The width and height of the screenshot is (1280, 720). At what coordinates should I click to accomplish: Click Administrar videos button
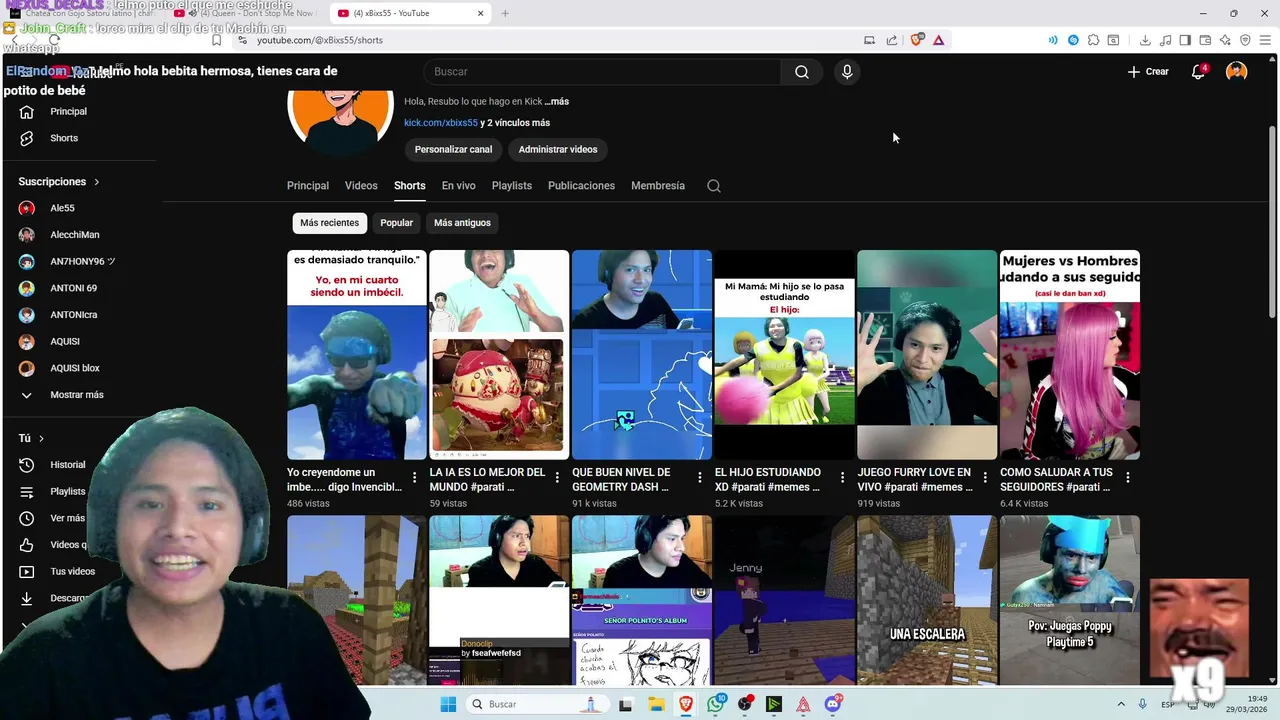click(x=558, y=149)
